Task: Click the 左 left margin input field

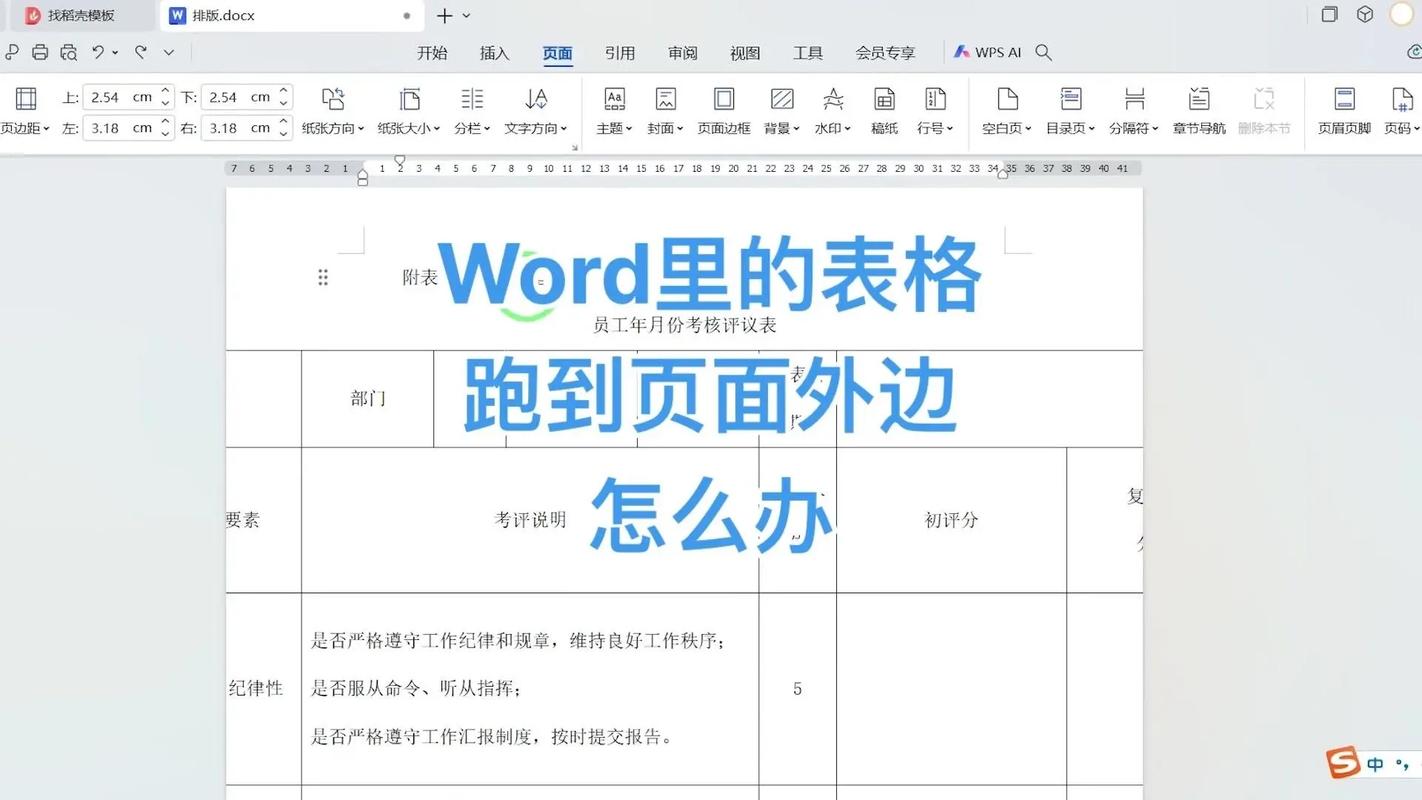Action: coord(120,128)
